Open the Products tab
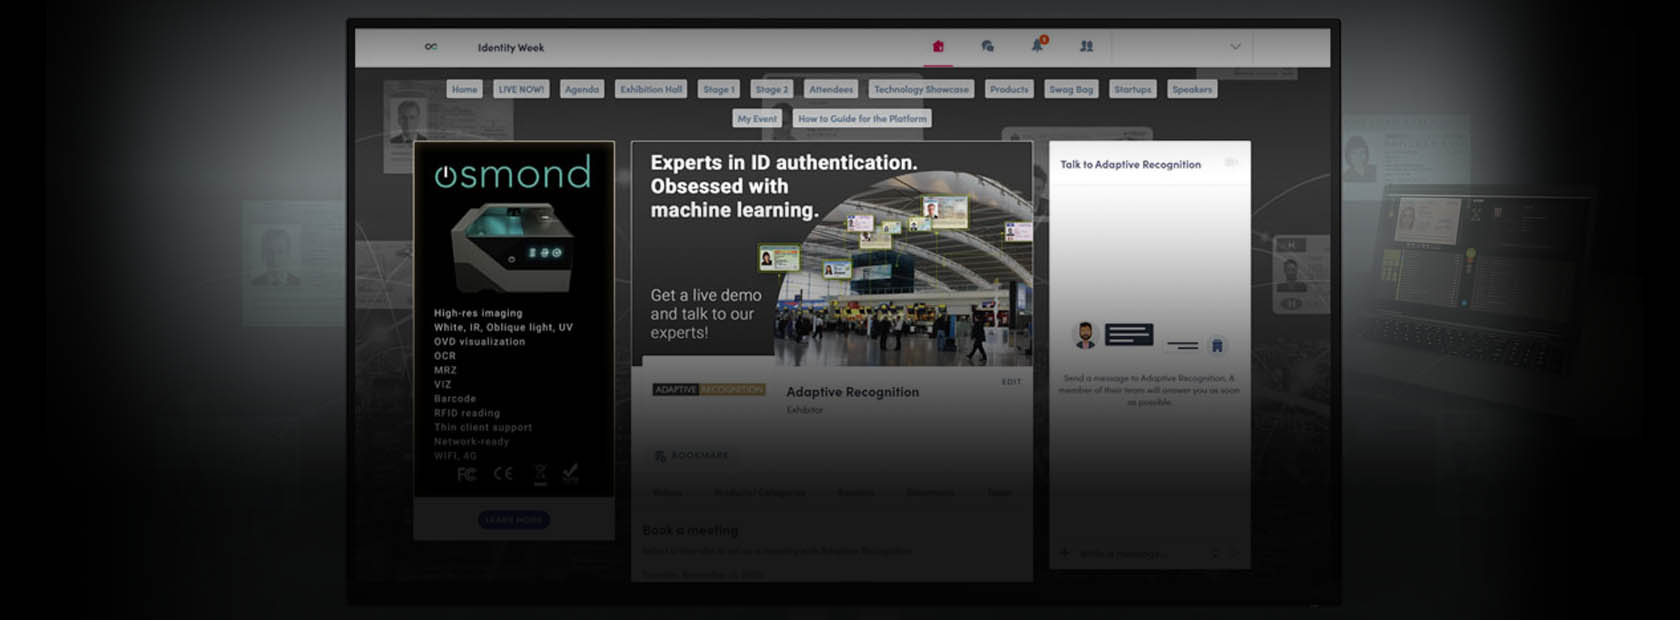The image size is (1680, 620). [x=1009, y=89]
